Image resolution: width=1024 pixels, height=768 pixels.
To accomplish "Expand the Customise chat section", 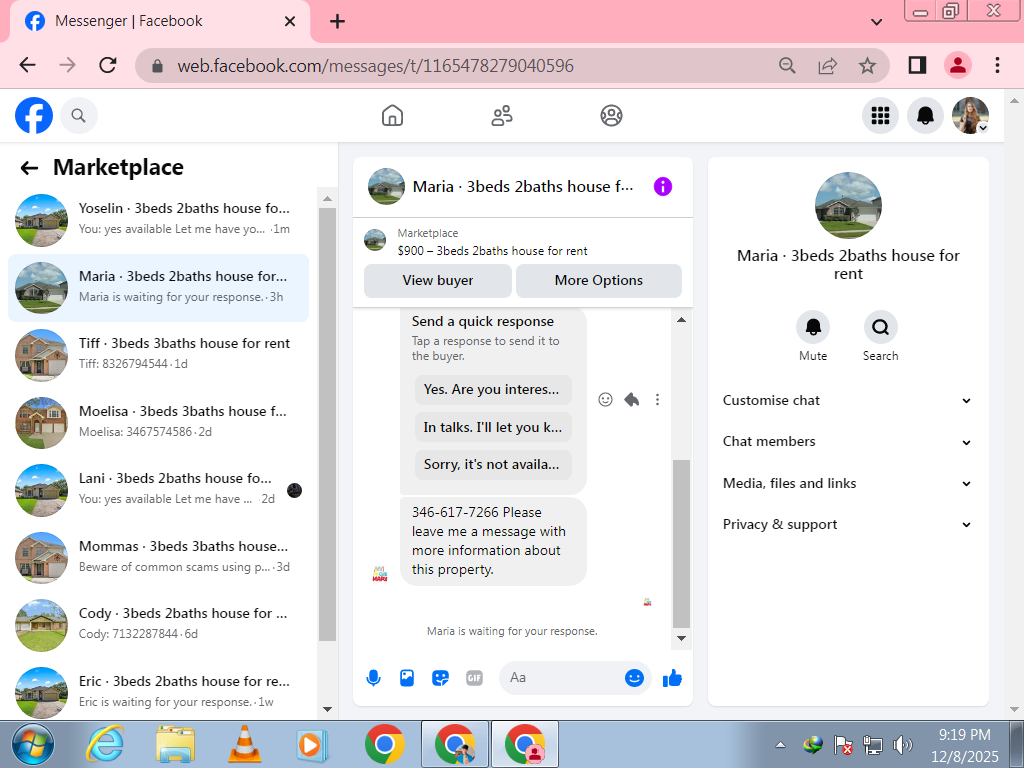I will tap(847, 400).
